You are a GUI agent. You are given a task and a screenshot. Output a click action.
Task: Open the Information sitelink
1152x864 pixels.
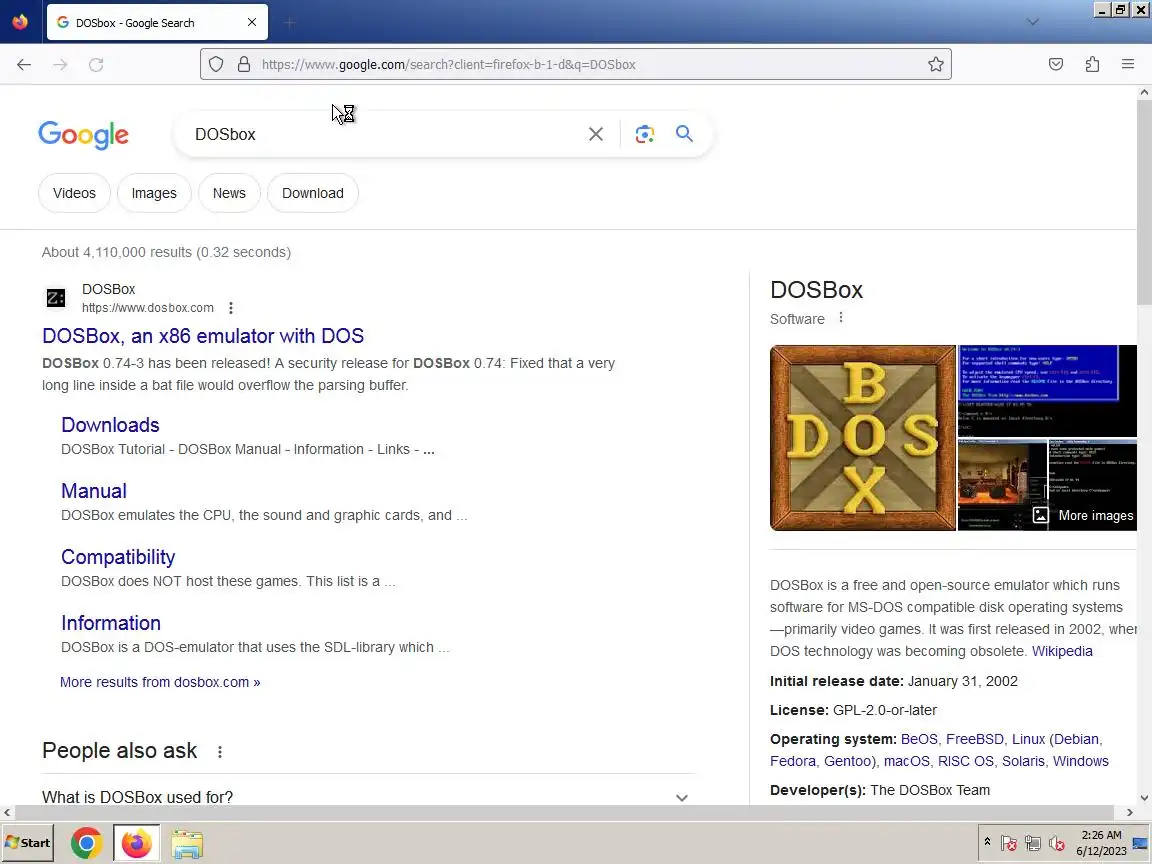coord(111,623)
